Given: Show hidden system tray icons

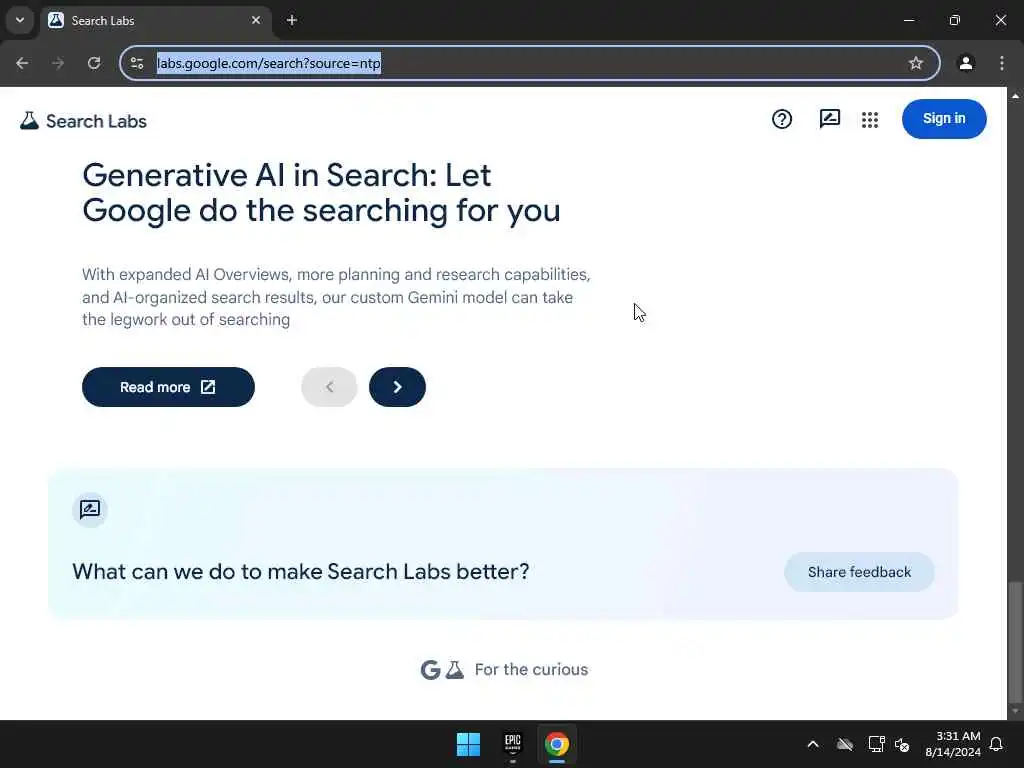Looking at the screenshot, I should (813, 744).
